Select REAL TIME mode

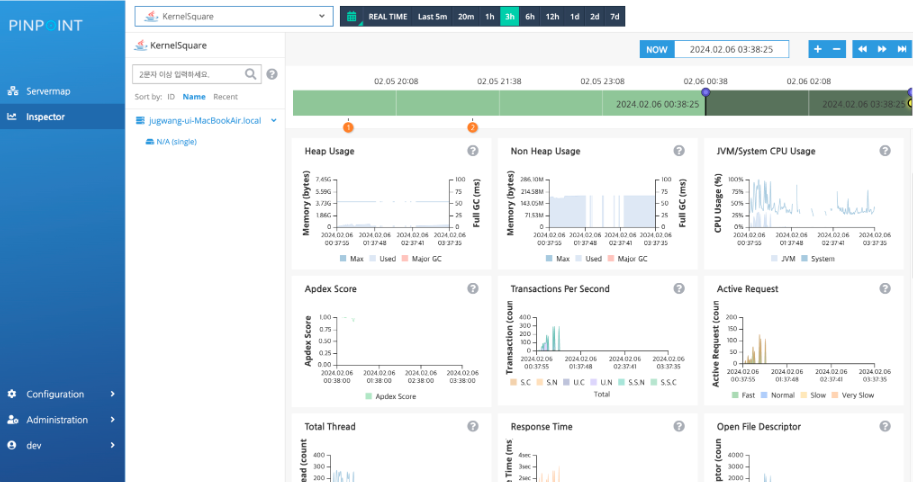388,16
